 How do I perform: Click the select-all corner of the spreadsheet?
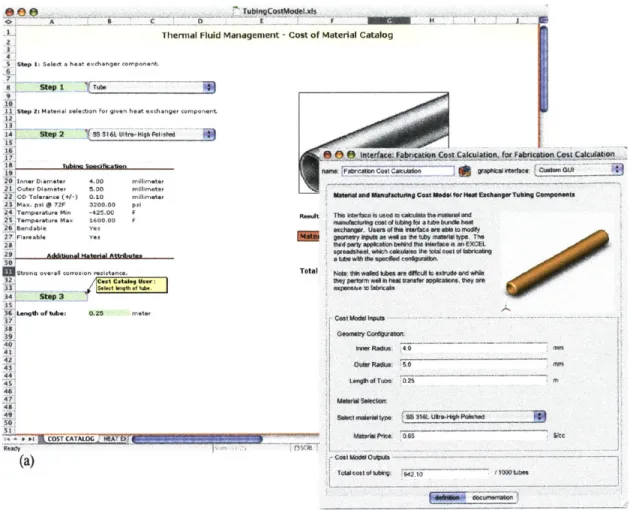[8, 21]
